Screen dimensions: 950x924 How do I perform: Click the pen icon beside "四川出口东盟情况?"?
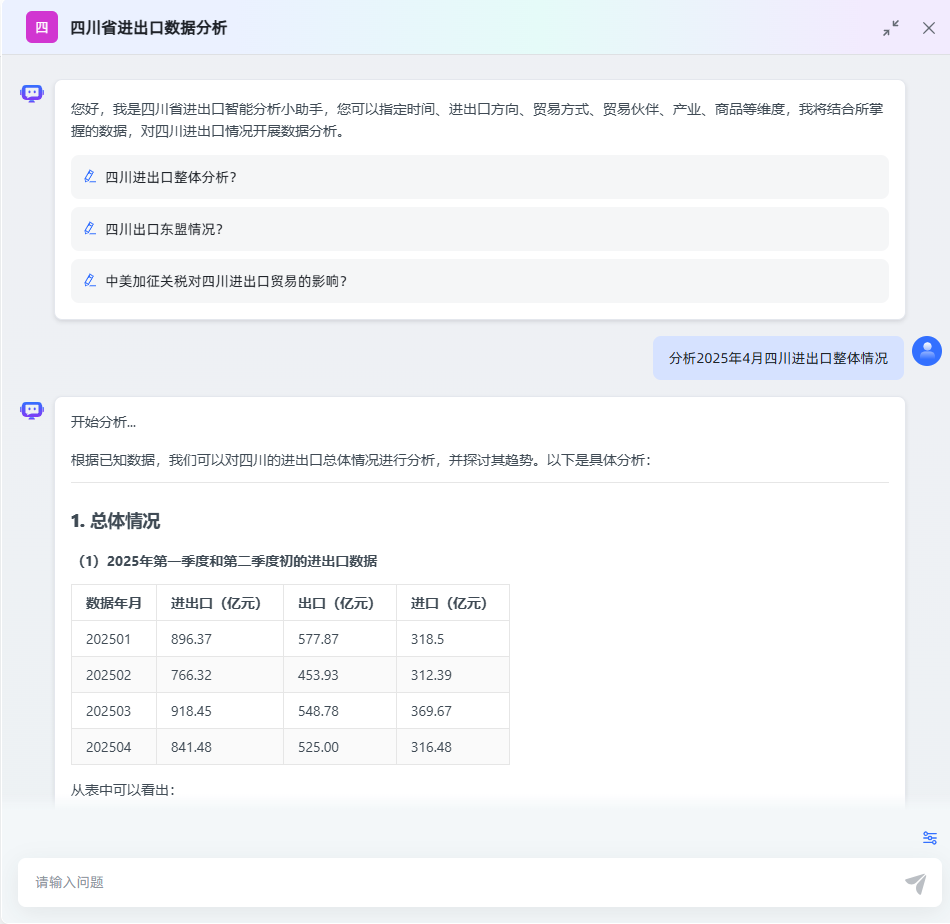pyautogui.click(x=89, y=228)
